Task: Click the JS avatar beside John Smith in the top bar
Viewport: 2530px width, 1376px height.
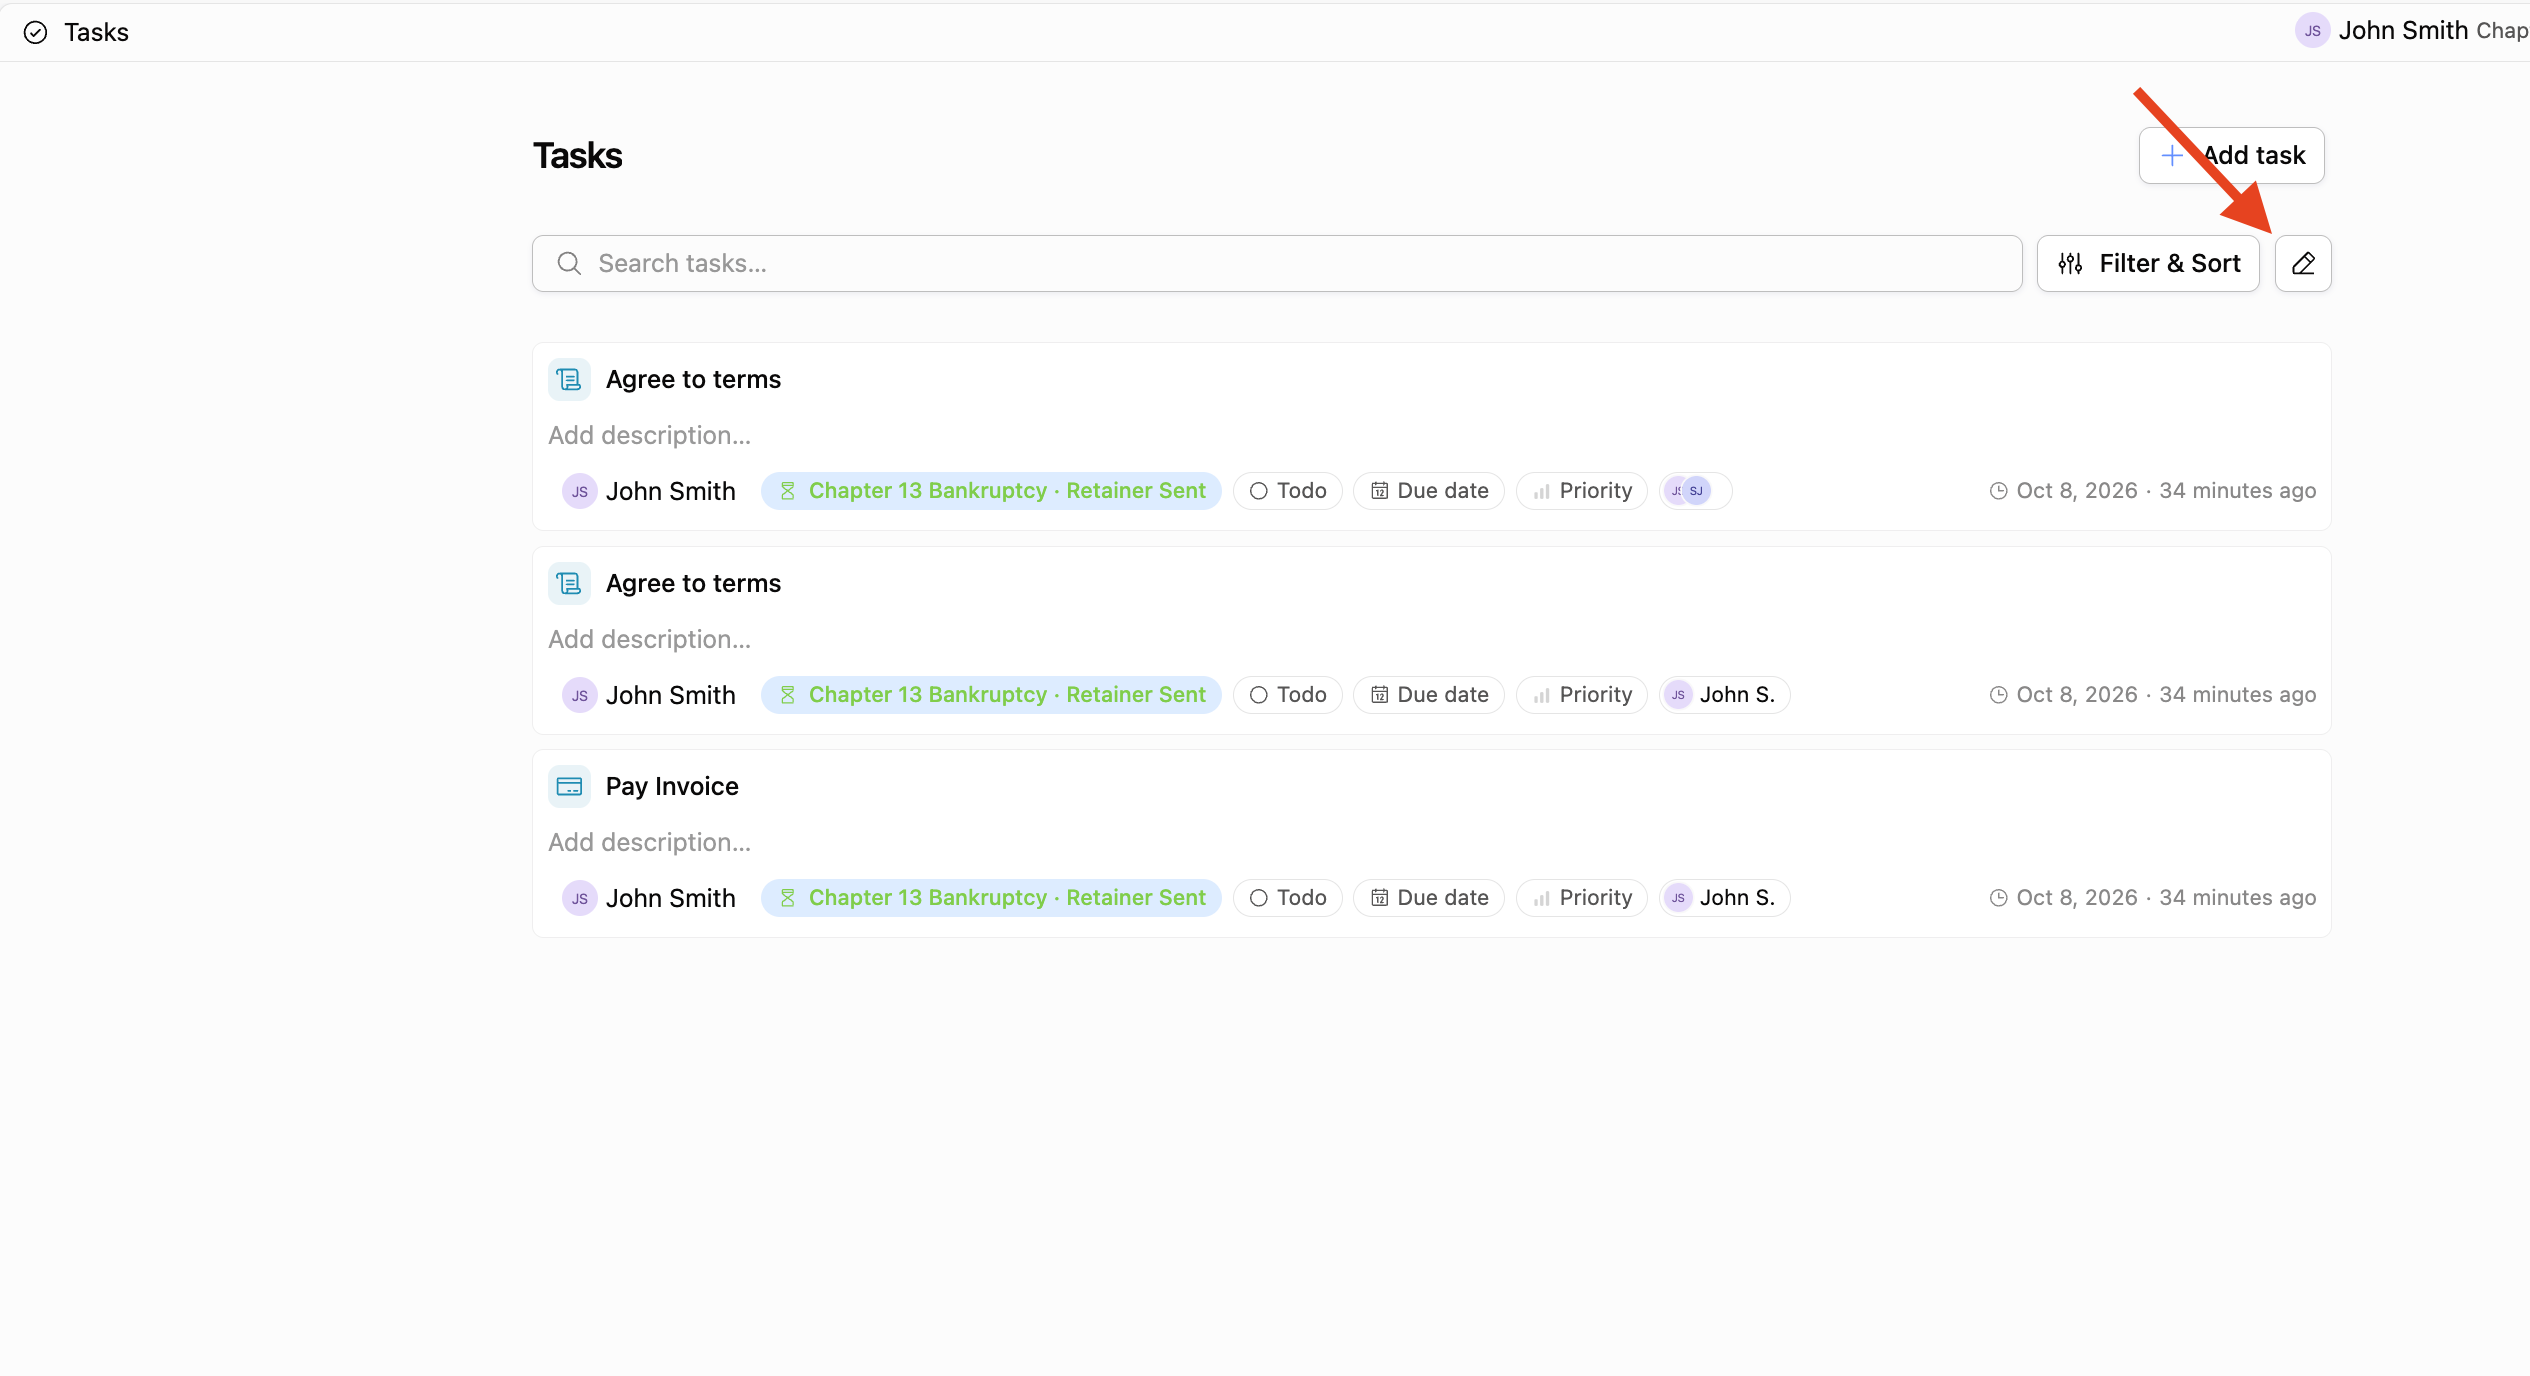Action: [2312, 31]
